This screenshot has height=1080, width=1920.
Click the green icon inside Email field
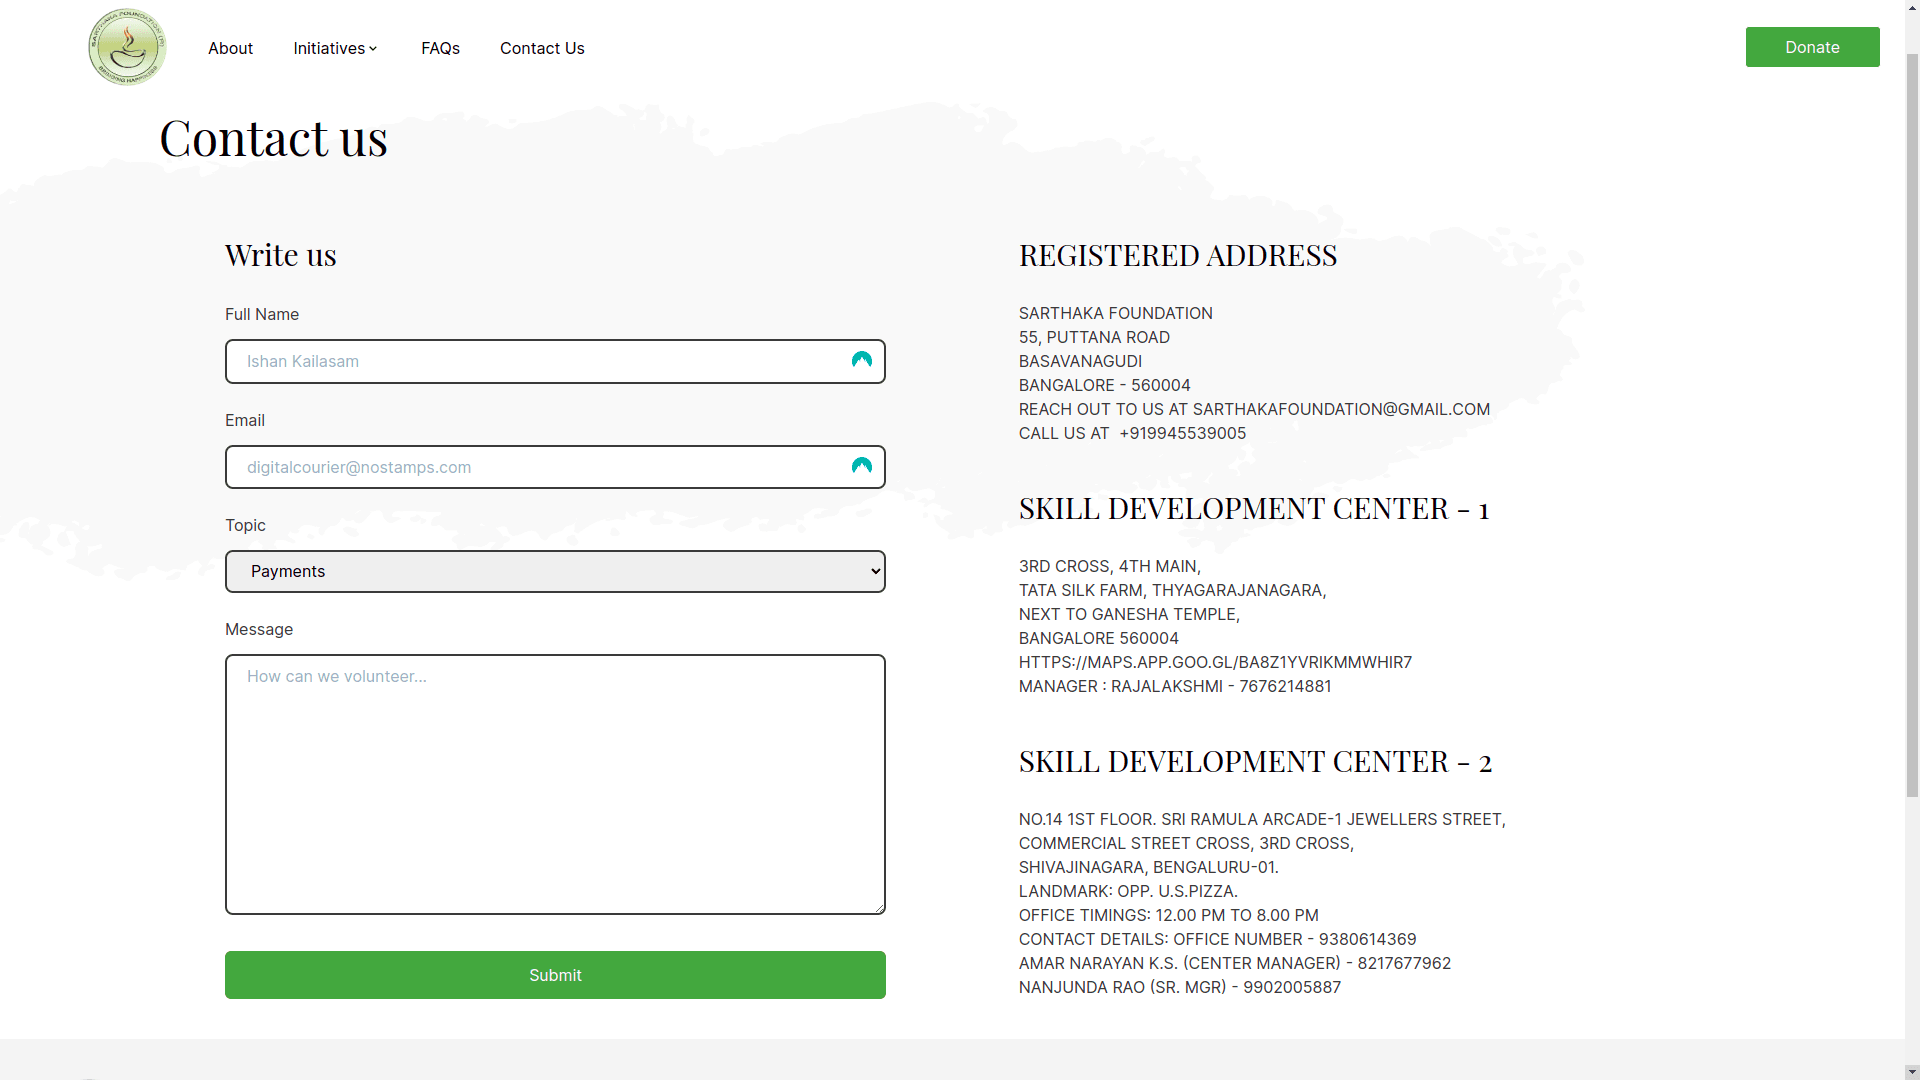861,466
